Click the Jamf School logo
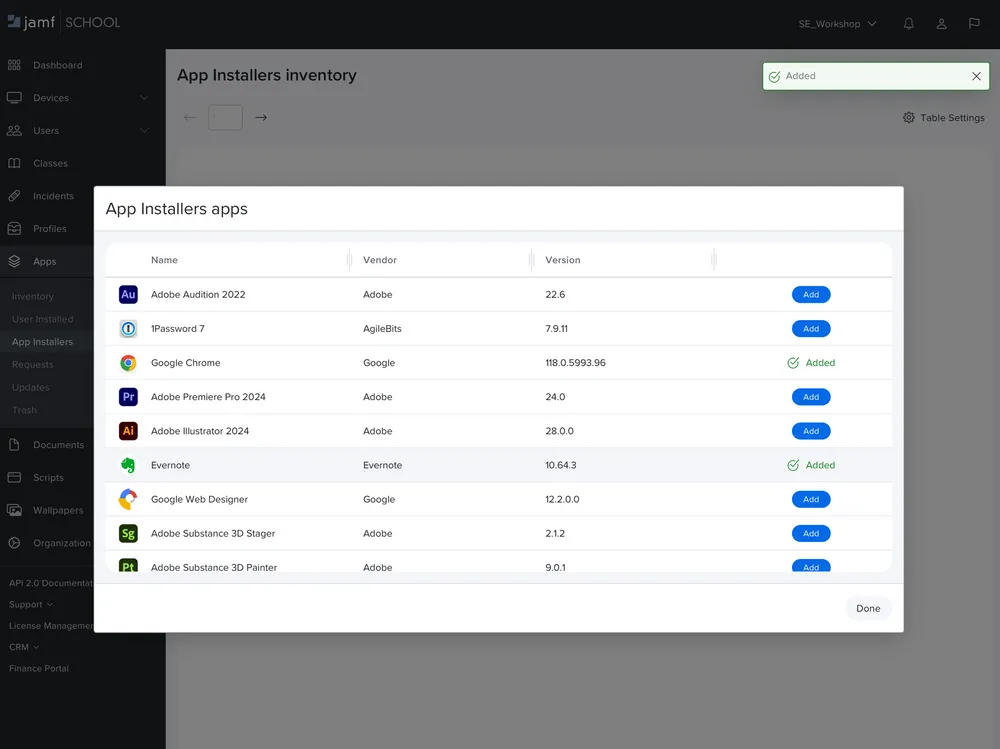The image size is (1000, 749). point(64,21)
